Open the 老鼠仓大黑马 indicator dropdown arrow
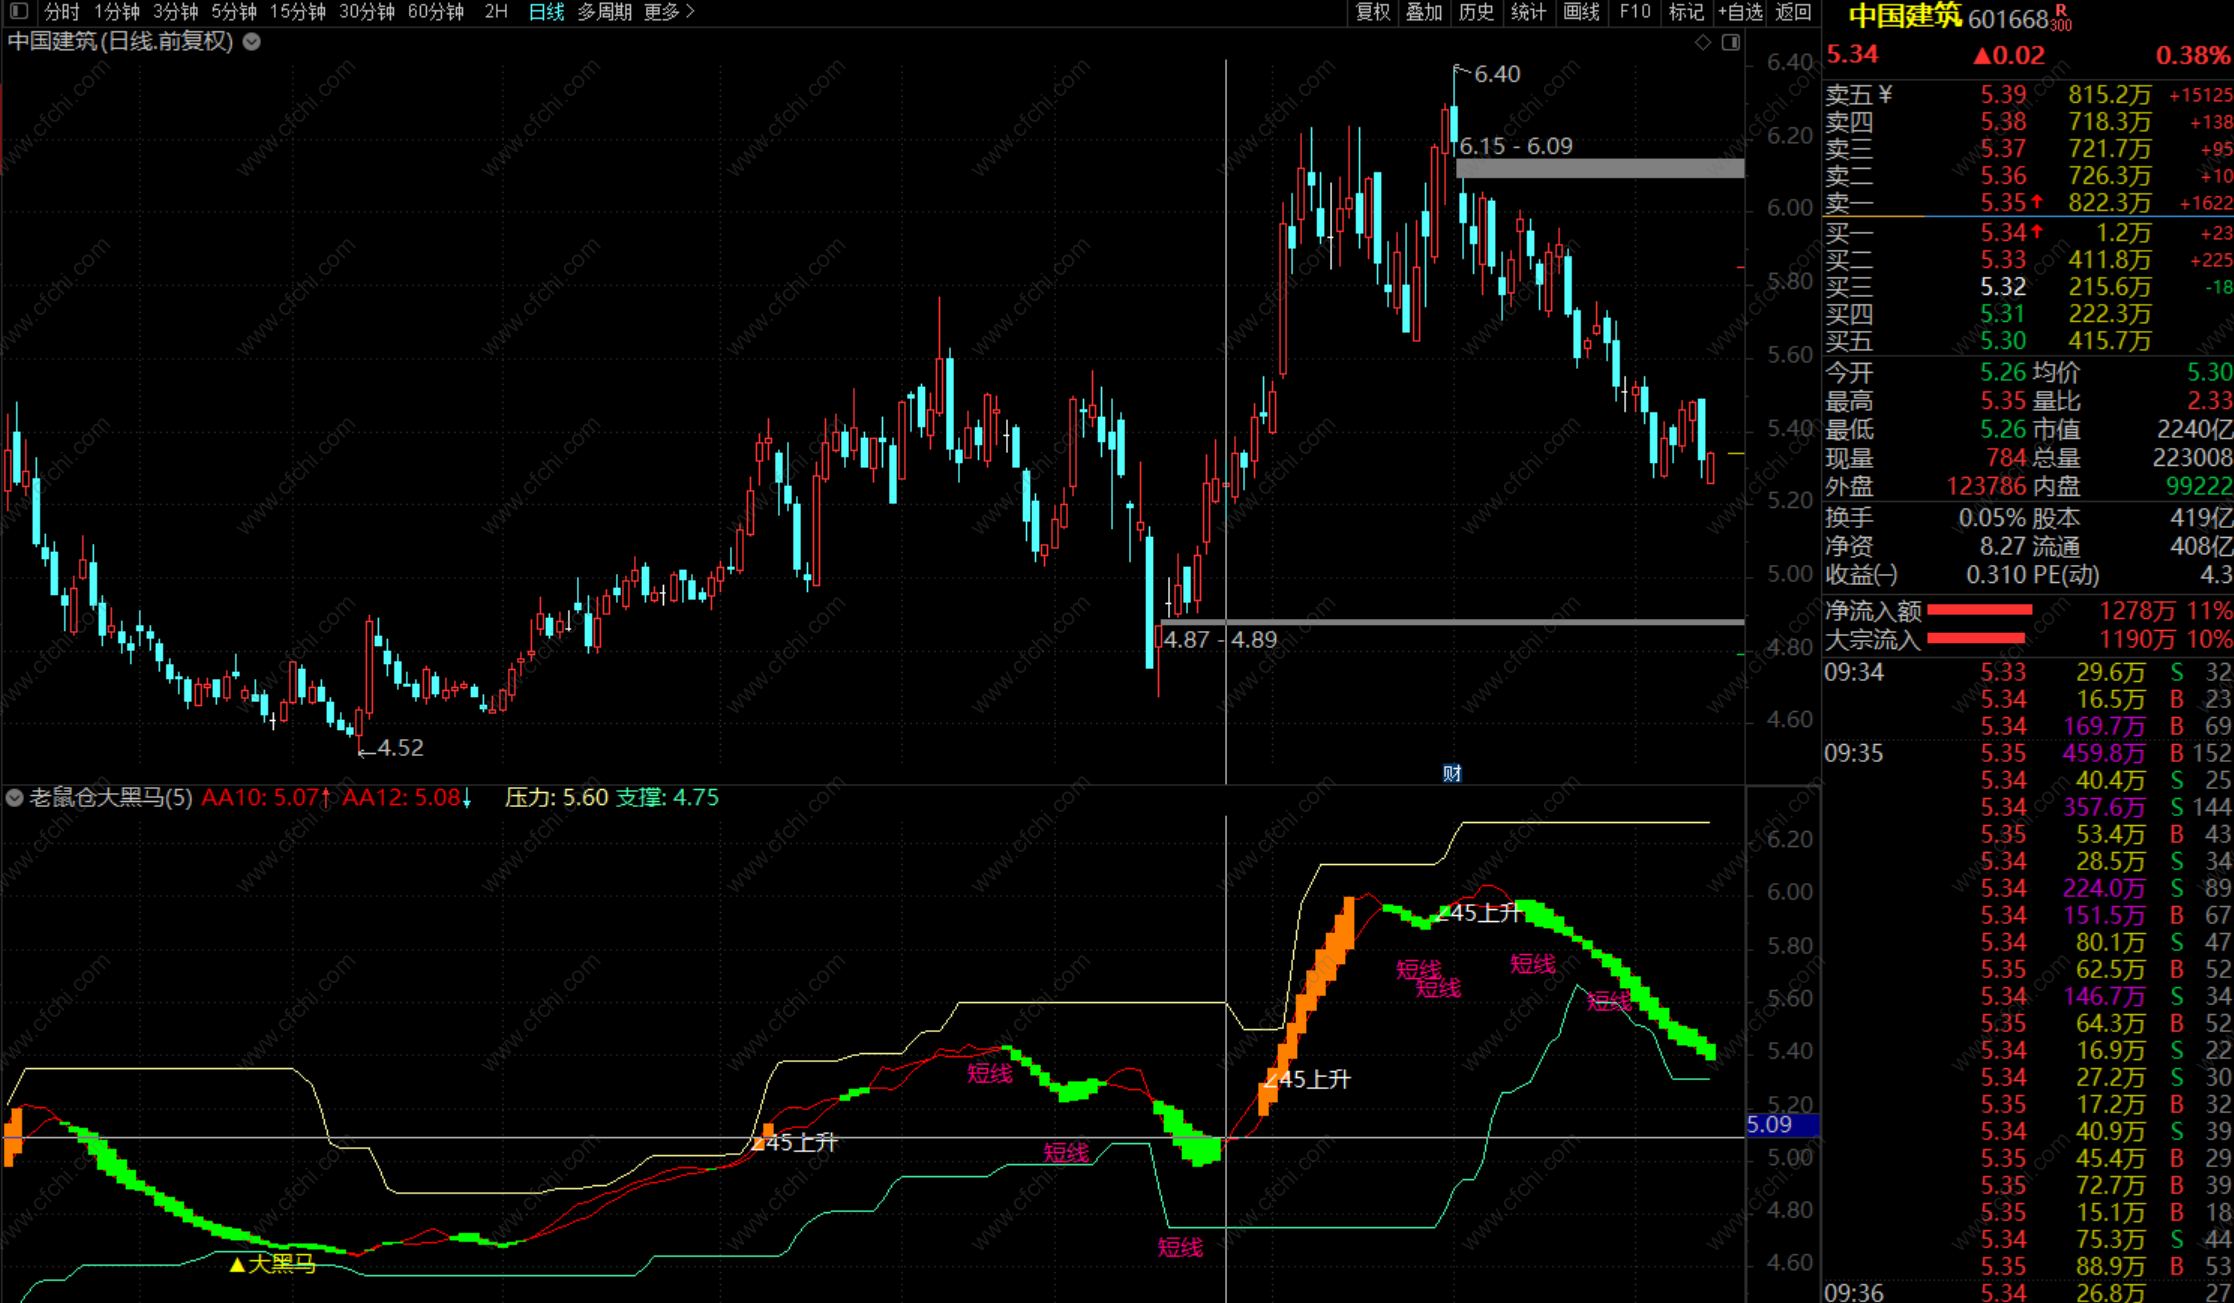The height and width of the screenshot is (1303, 2234). 14,798
